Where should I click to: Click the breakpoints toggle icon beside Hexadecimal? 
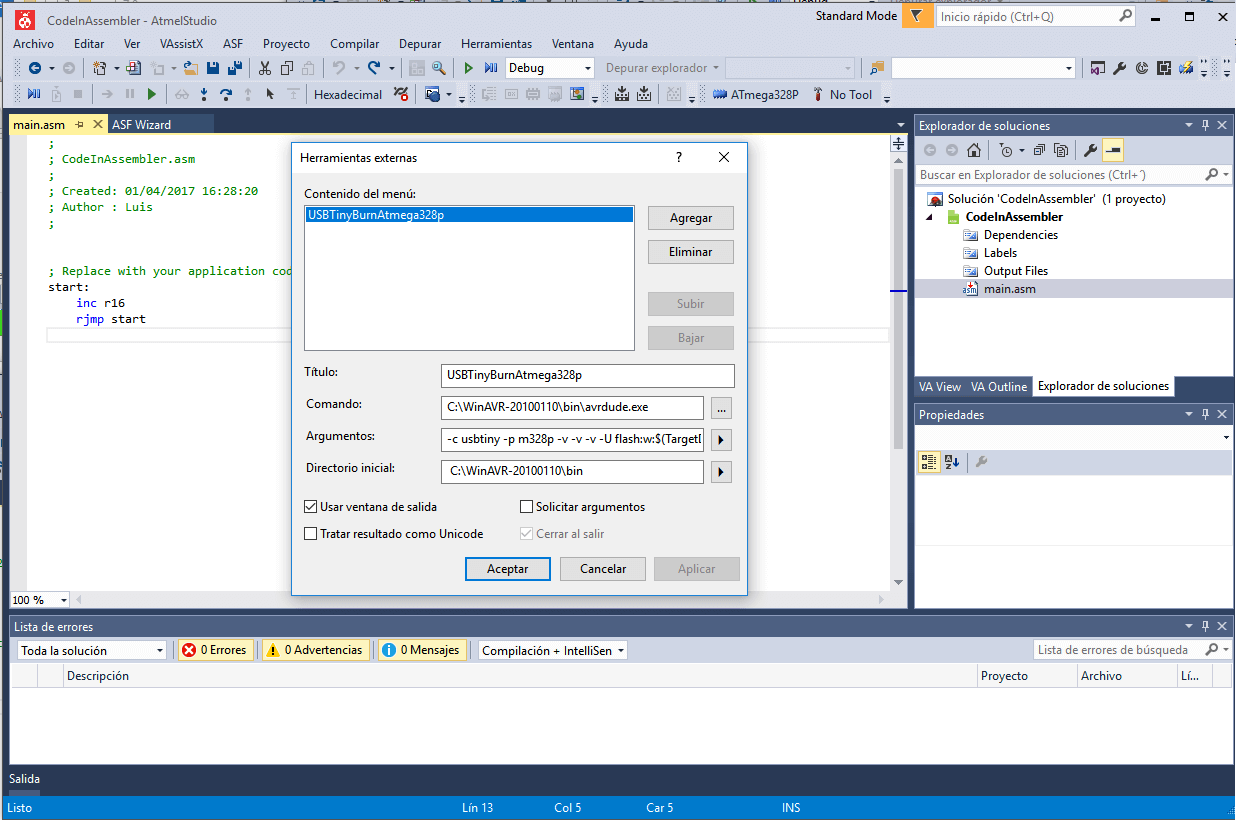[x=400, y=94]
